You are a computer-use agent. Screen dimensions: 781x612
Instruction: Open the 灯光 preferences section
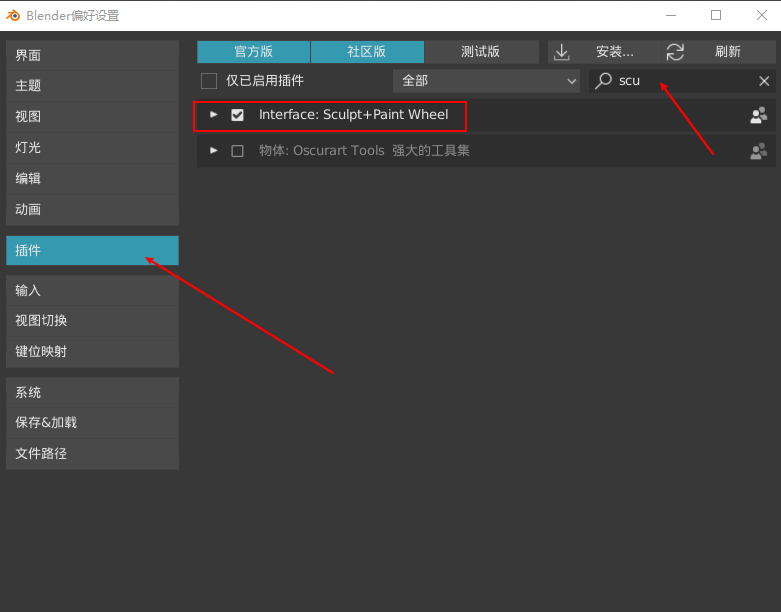pos(92,147)
